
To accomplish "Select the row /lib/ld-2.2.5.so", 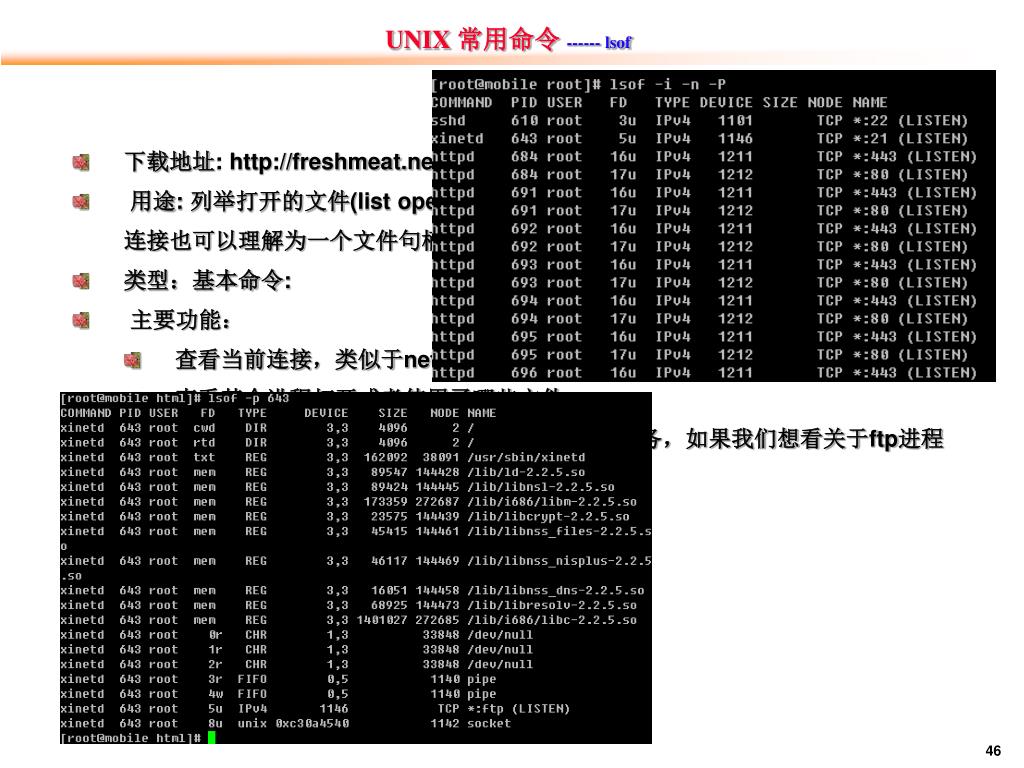I will coord(323,472).
